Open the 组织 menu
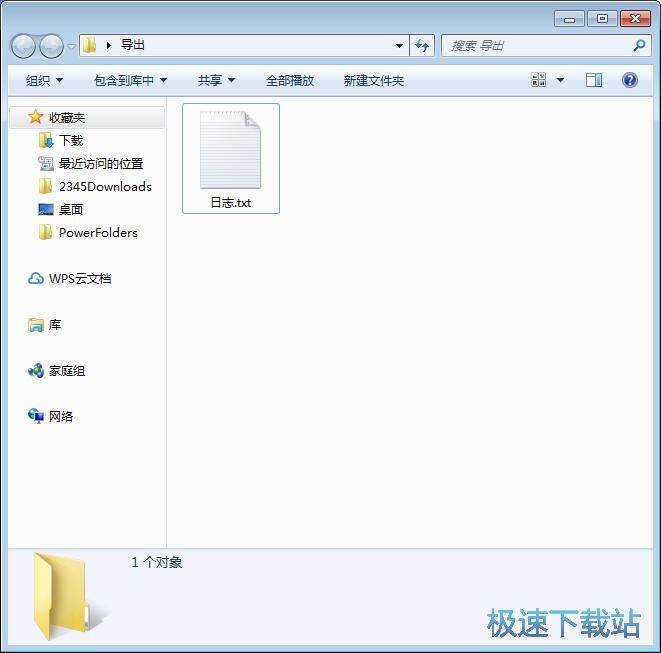Viewport: 661px width, 653px height. 44,80
